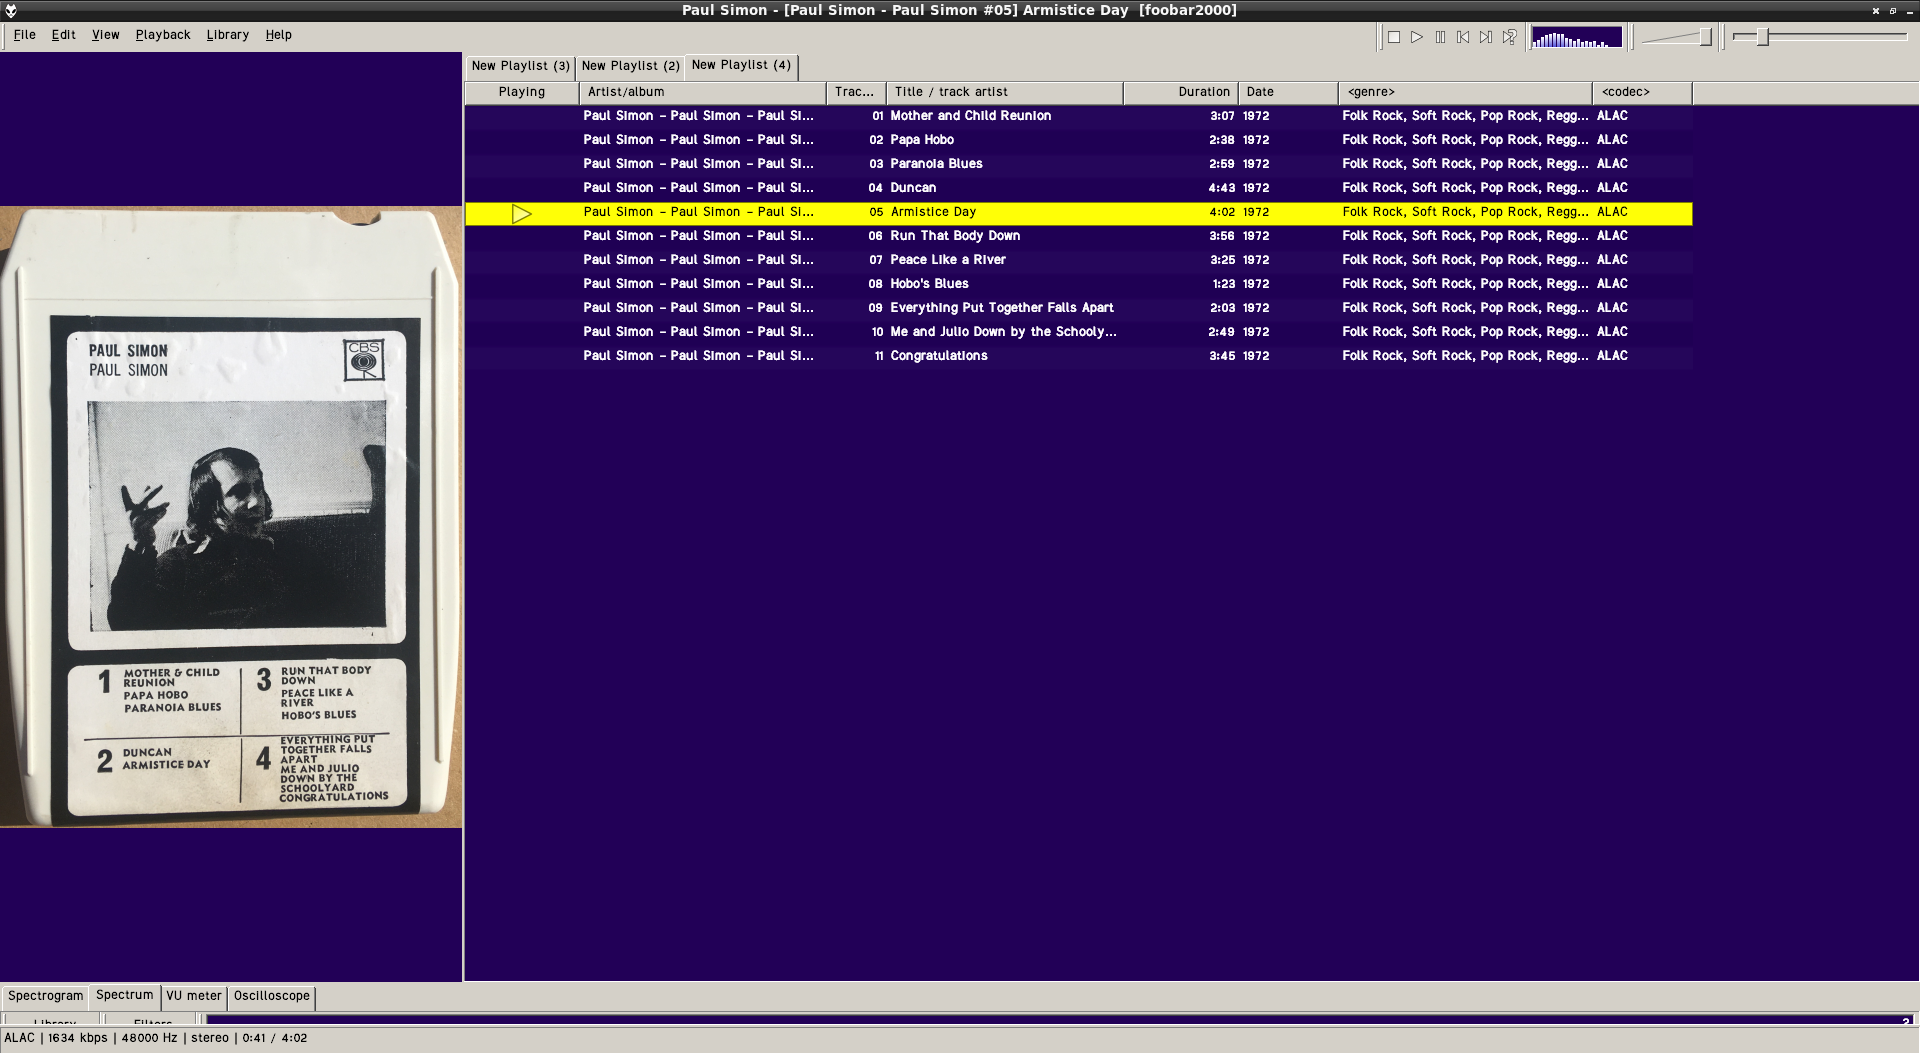The image size is (1920, 1054).
Task: Skip to the next track
Action: (x=1486, y=37)
